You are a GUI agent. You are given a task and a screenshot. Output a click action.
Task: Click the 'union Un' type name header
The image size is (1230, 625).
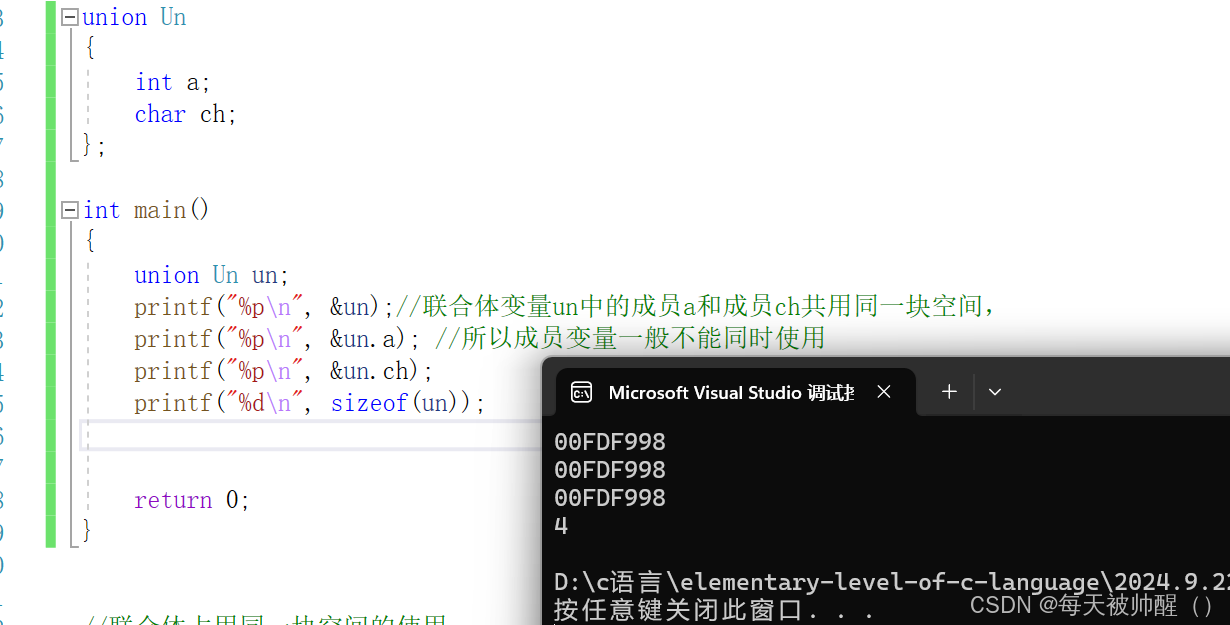point(134,17)
